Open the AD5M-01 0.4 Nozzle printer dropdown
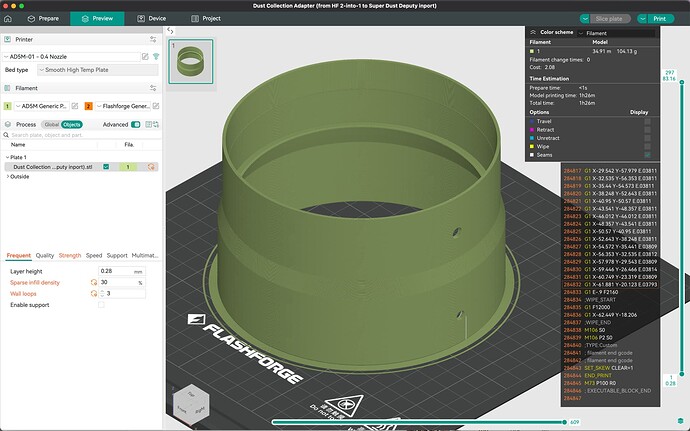Viewport: 690px width, 431px height. point(71,57)
